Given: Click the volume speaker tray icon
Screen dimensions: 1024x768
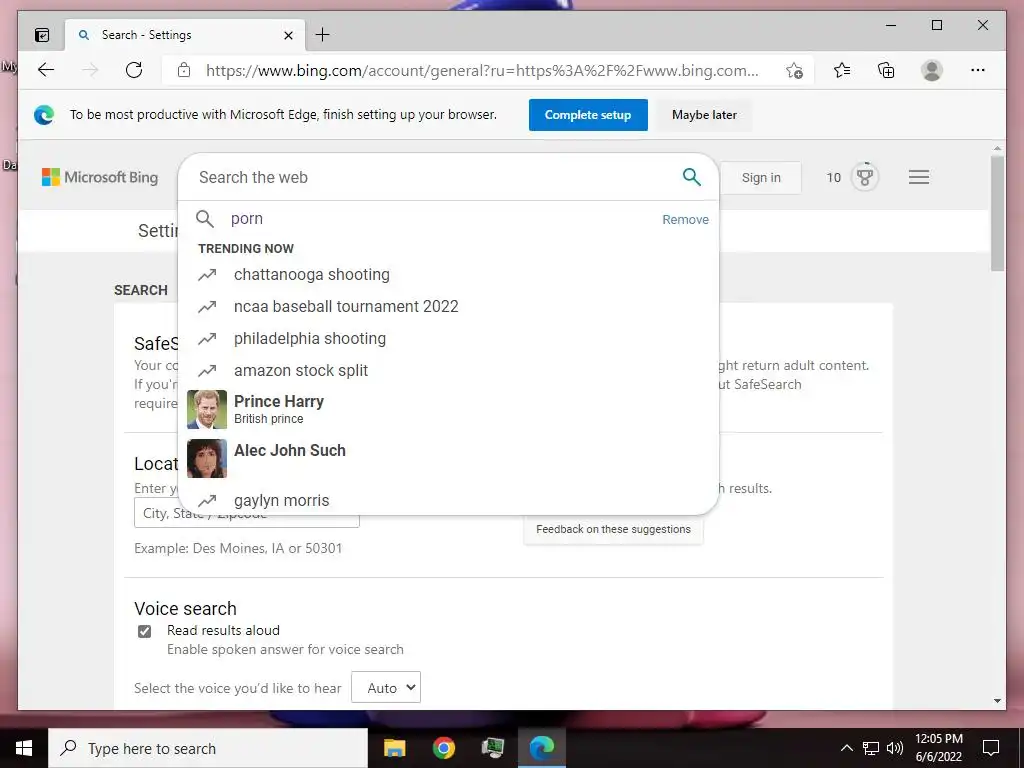Looking at the screenshot, I should [895, 748].
